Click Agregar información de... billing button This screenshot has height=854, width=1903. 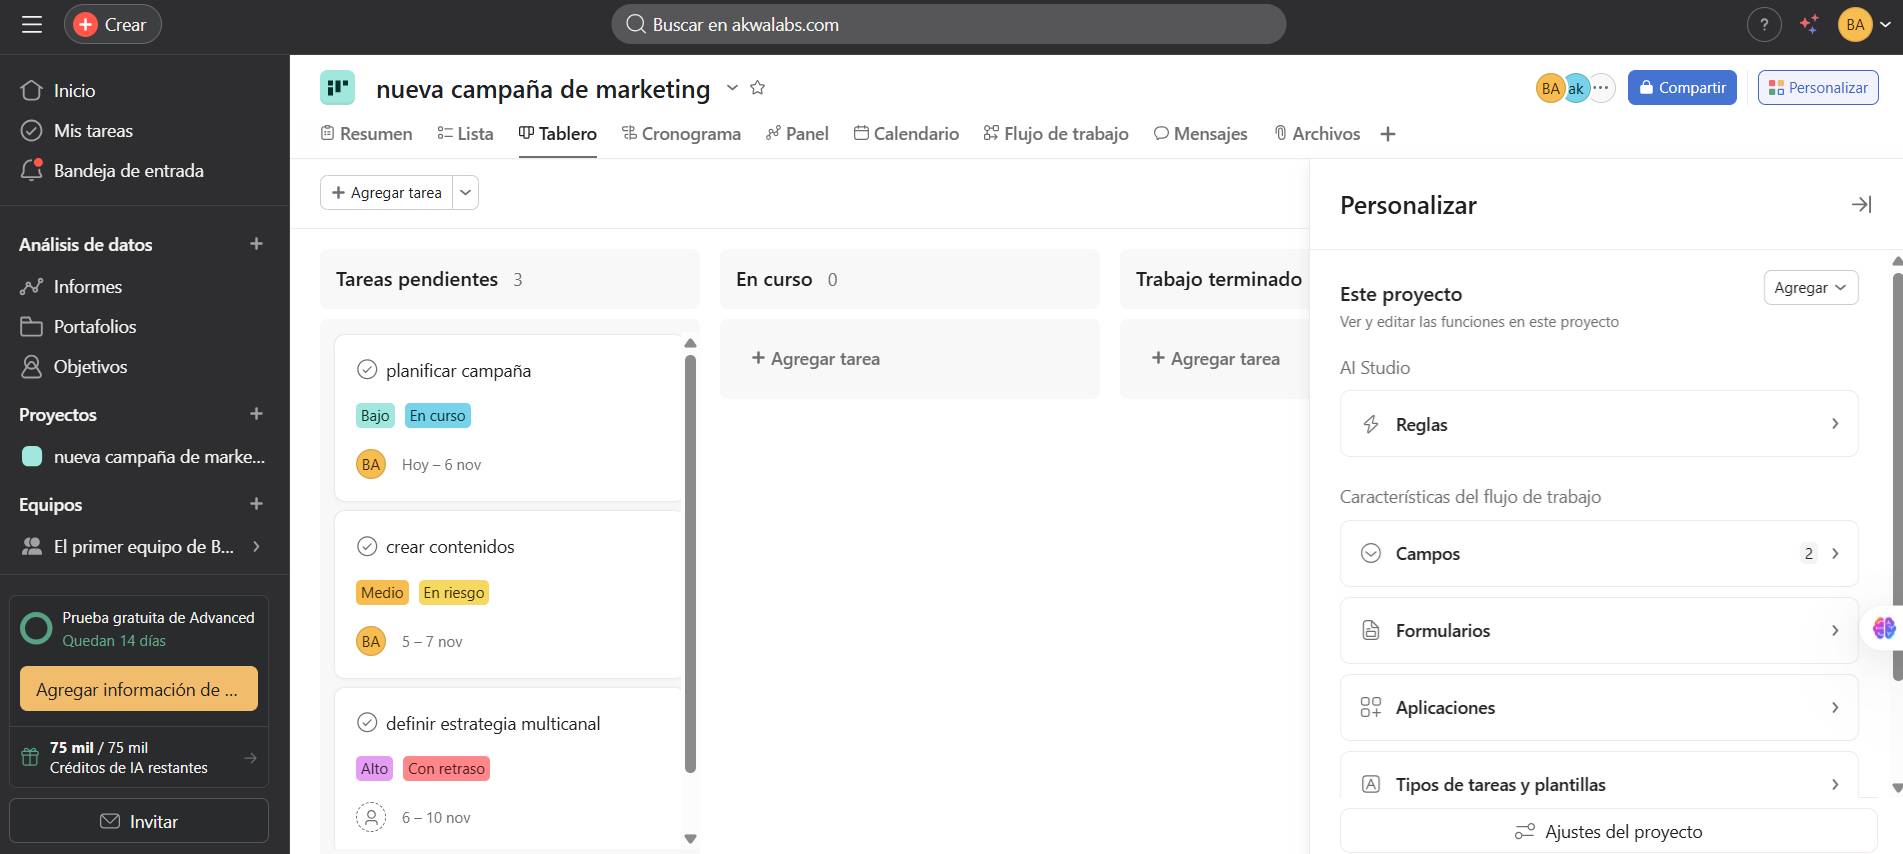(139, 689)
